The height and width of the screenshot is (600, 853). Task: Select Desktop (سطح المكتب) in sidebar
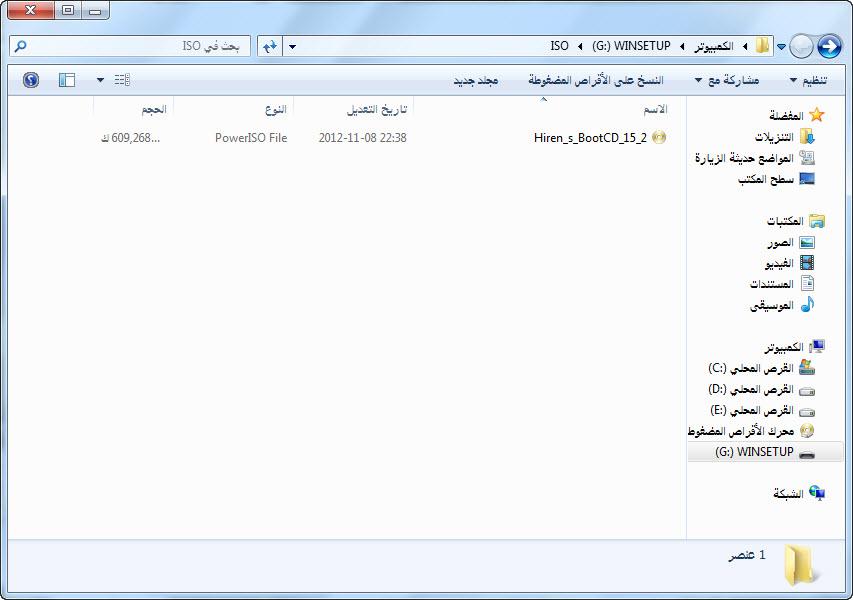(766, 179)
